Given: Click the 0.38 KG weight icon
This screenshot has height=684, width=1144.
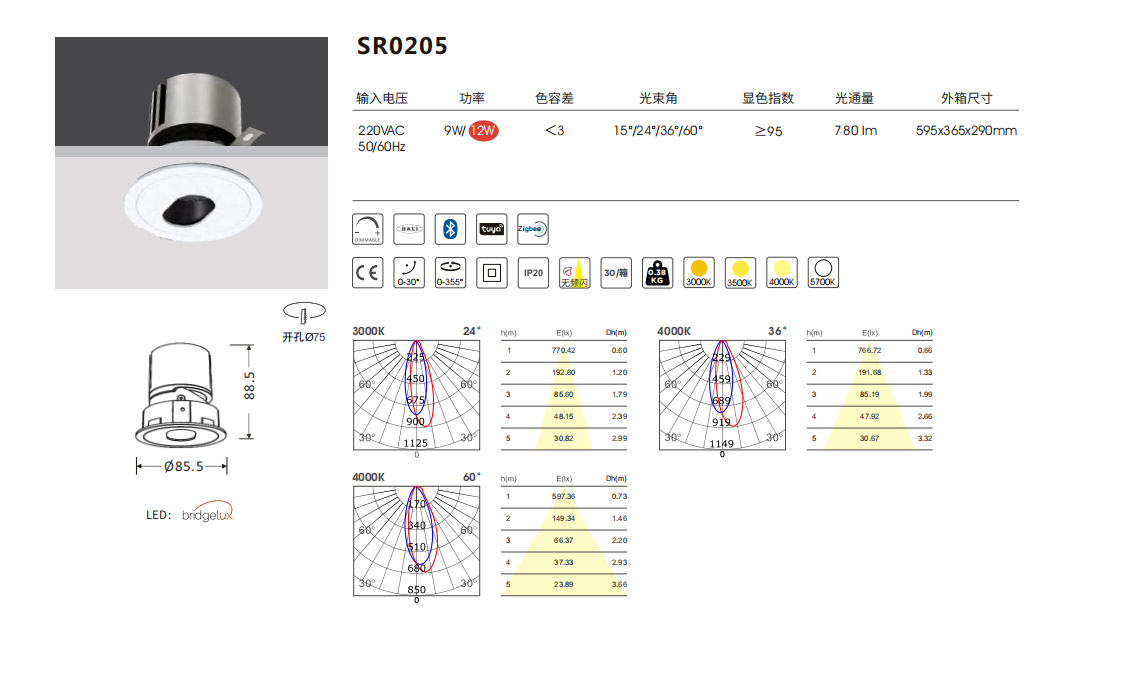Looking at the screenshot, I should (657, 273).
